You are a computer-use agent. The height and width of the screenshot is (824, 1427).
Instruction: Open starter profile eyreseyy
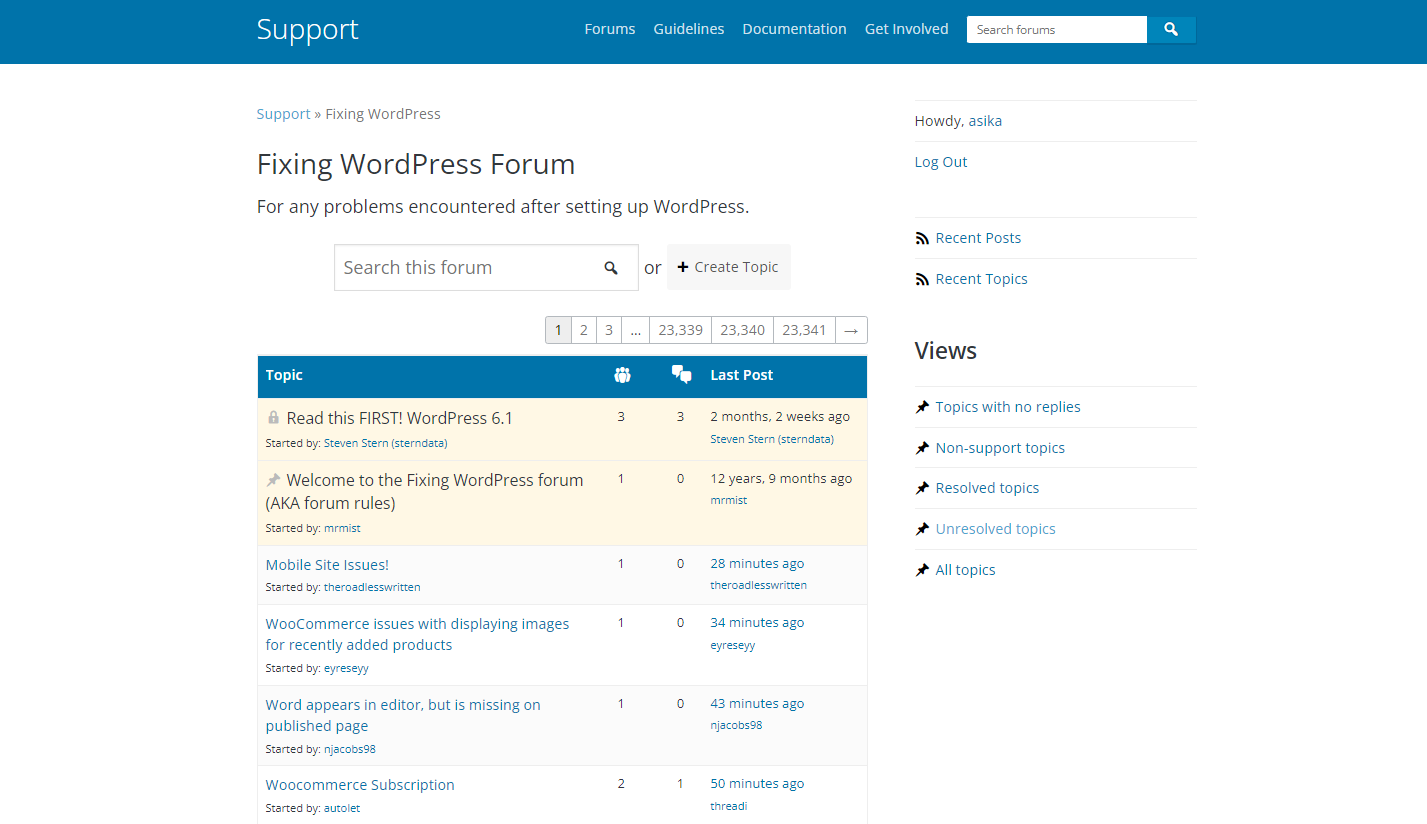(x=346, y=668)
